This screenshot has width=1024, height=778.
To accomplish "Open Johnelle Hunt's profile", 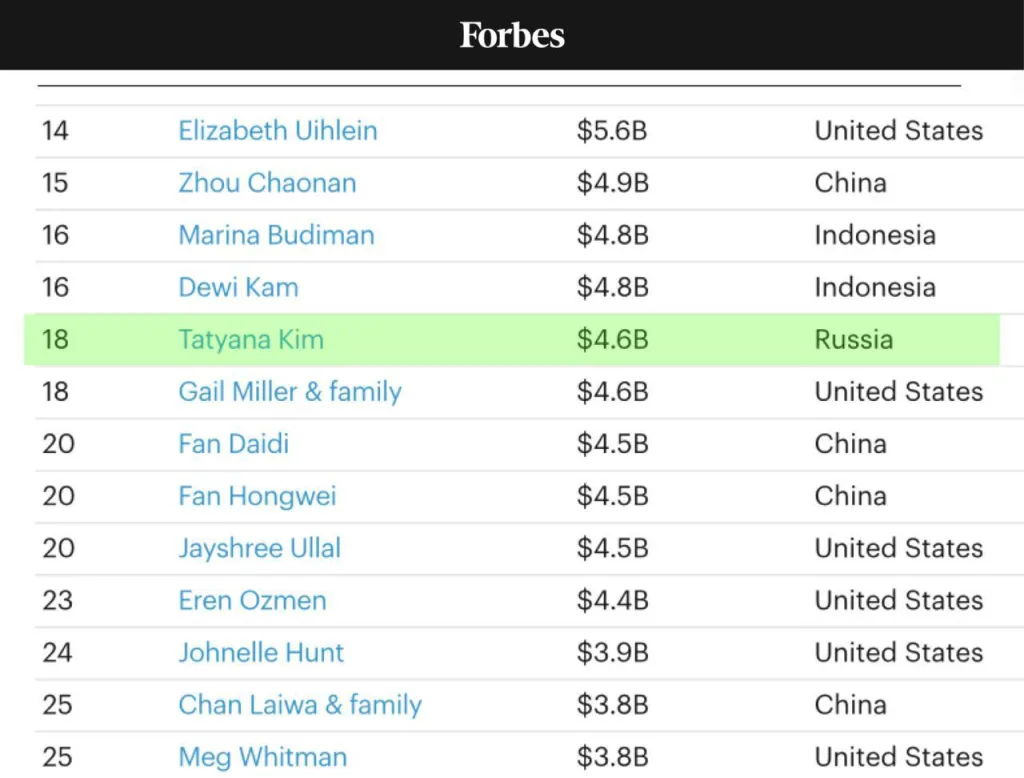I will click(x=261, y=652).
